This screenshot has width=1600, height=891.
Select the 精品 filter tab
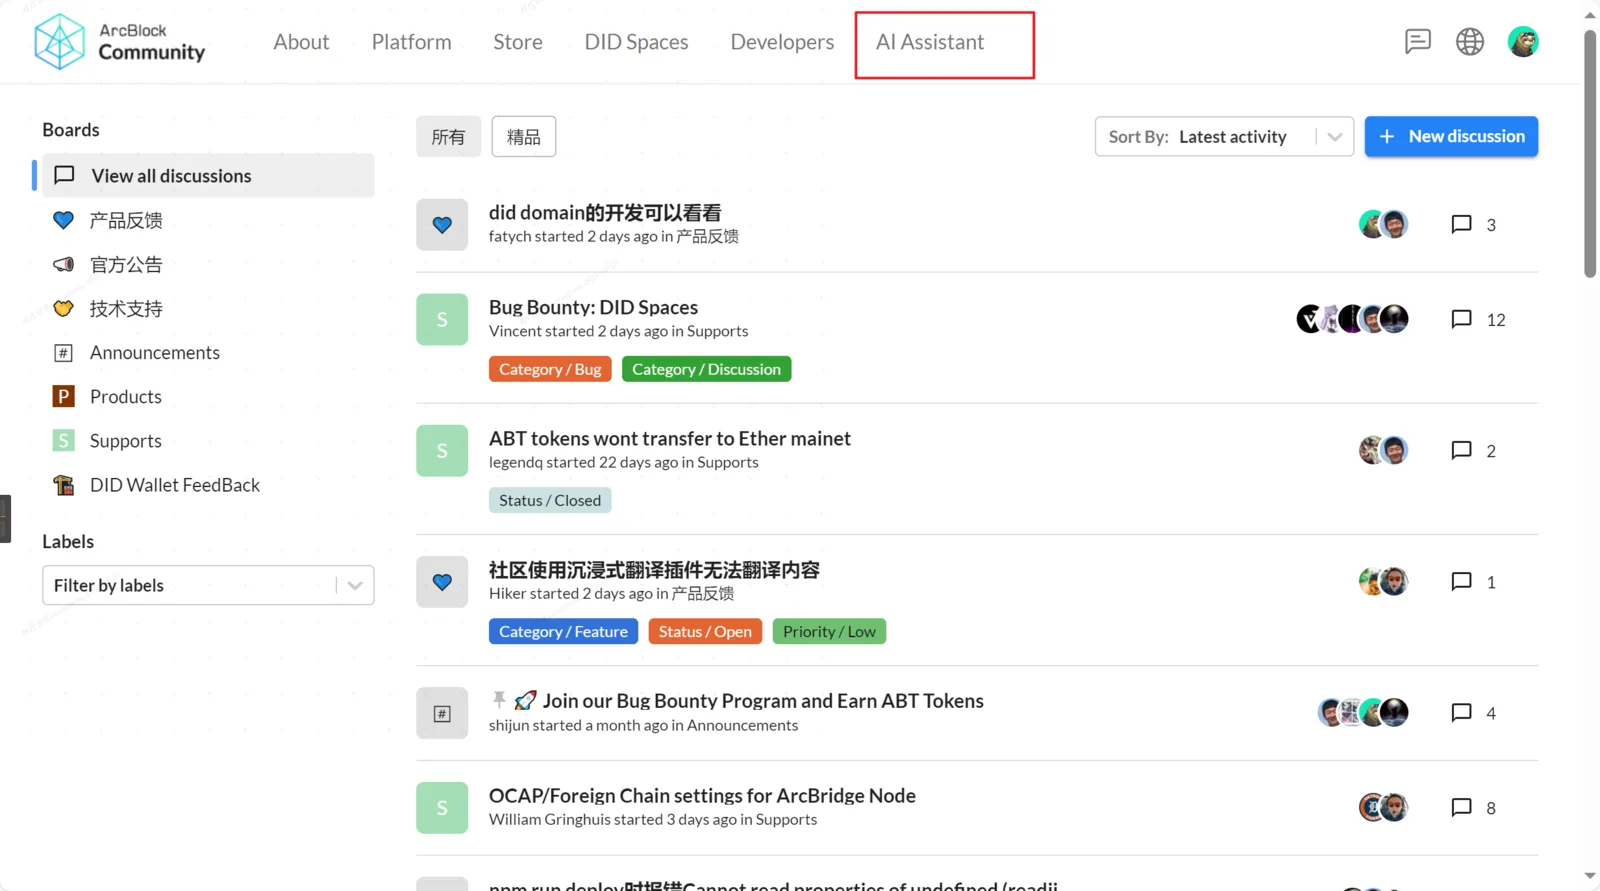point(524,137)
